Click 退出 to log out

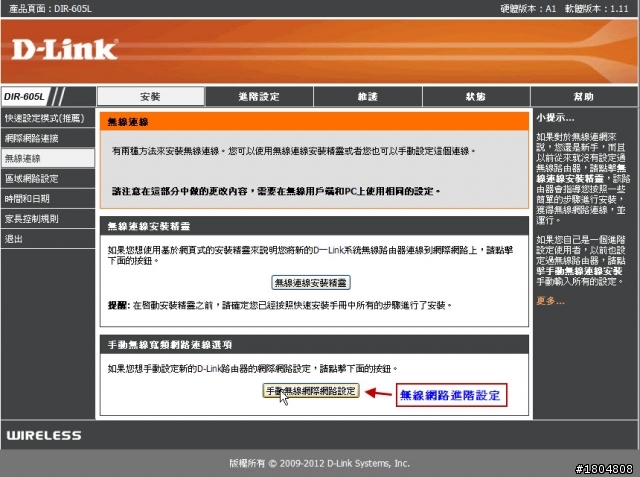(48, 239)
